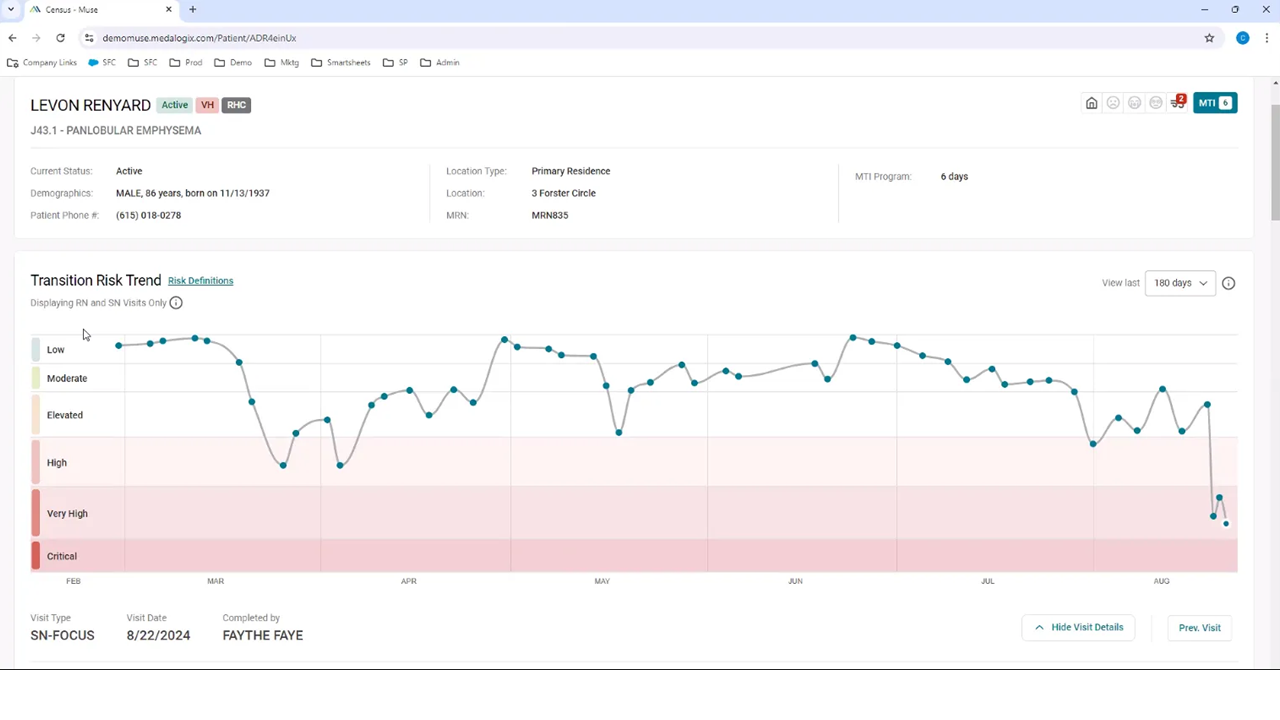Open the Mktg bookmark folder
The width and height of the screenshot is (1280, 720).
pos(282,62)
